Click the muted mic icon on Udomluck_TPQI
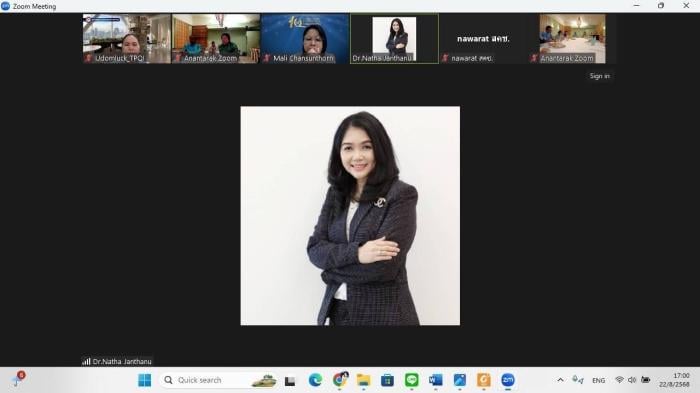This screenshot has height=393, width=700. pos(88,59)
